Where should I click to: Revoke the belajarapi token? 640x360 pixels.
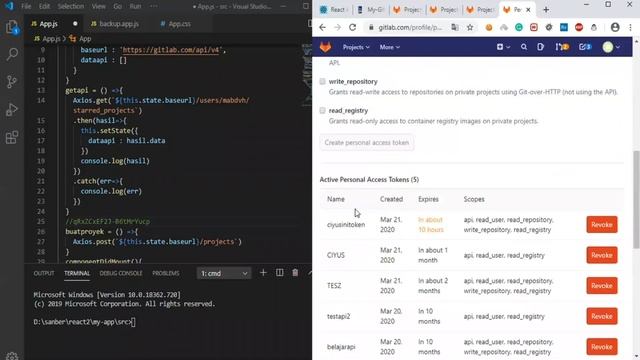click(602, 347)
